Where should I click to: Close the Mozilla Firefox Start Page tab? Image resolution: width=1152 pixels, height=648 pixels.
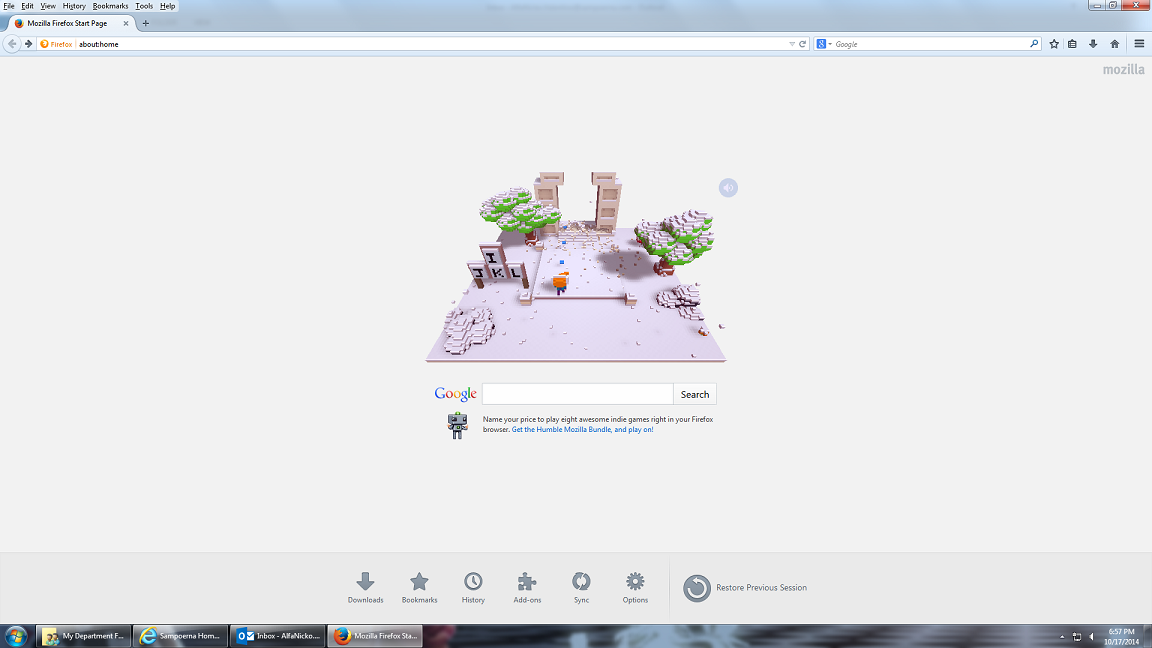(126, 24)
